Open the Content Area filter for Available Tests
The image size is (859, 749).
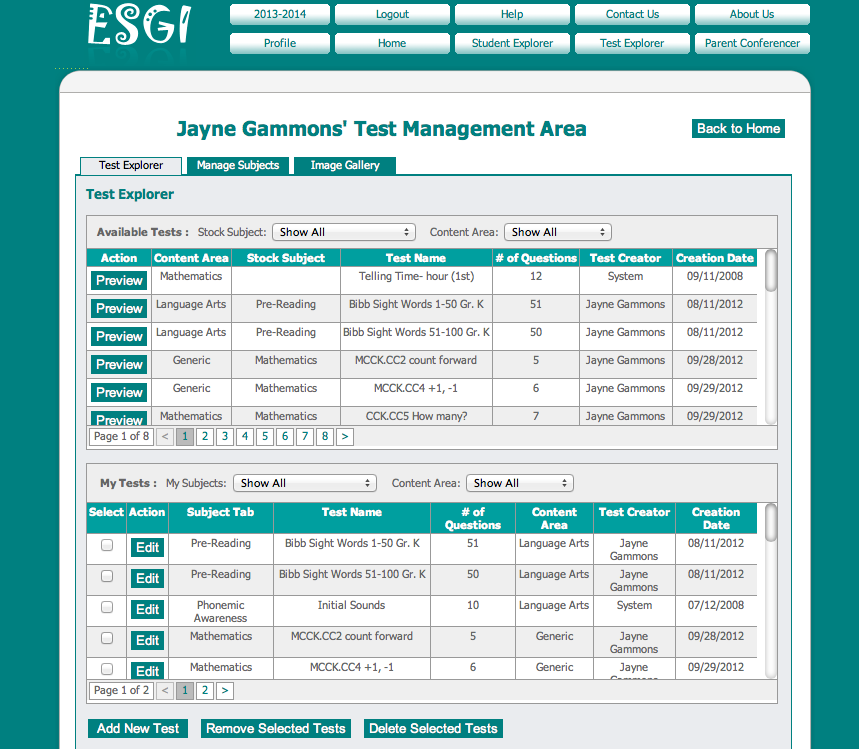557,231
